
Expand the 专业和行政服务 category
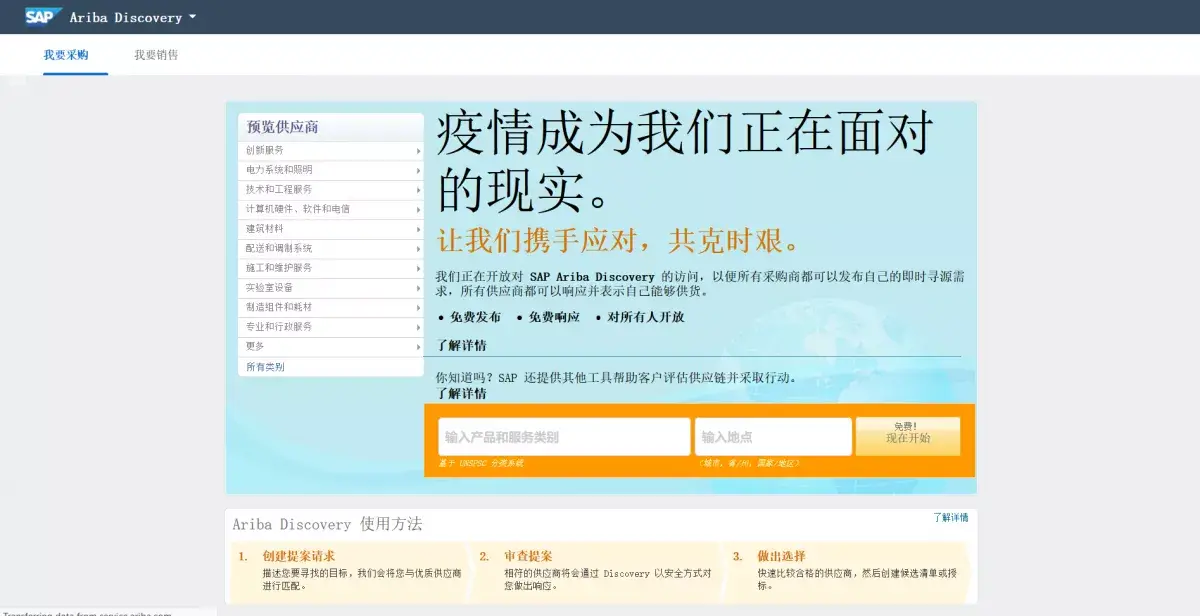pos(331,327)
